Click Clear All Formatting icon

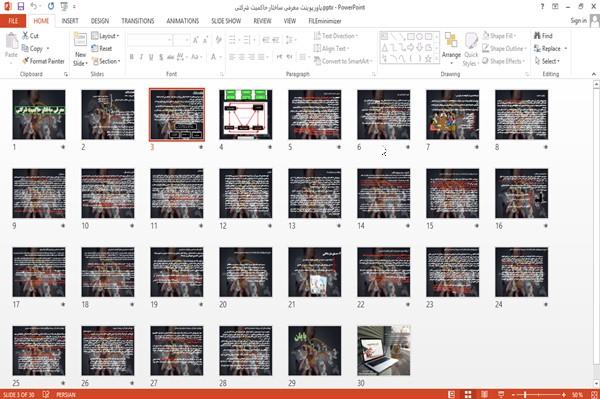click(x=218, y=40)
